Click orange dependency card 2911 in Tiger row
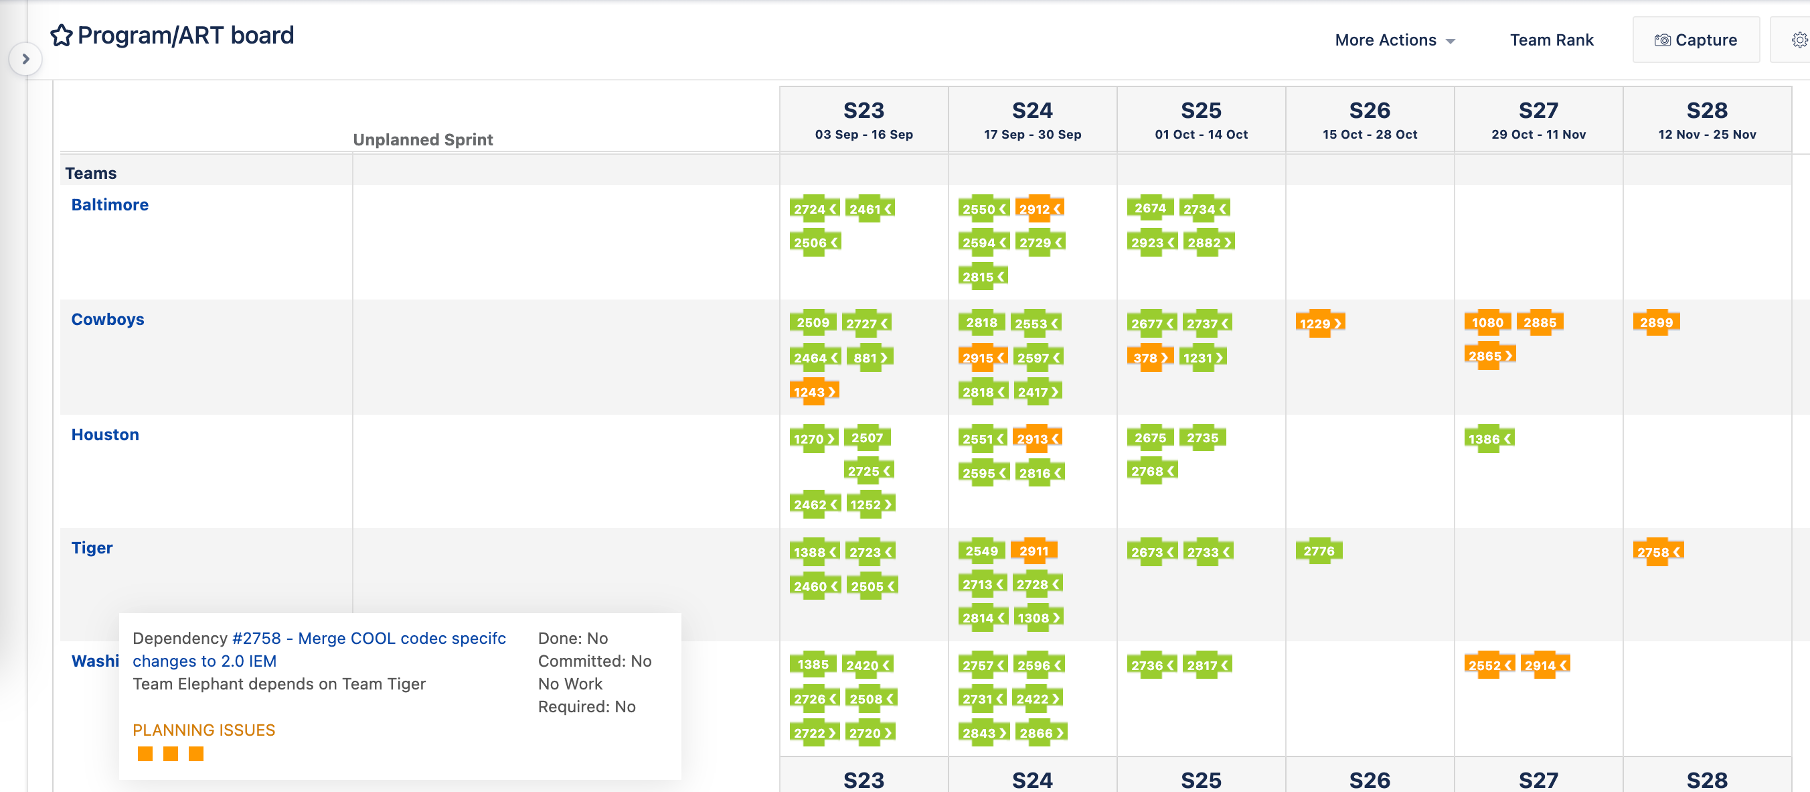 (x=1034, y=551)
